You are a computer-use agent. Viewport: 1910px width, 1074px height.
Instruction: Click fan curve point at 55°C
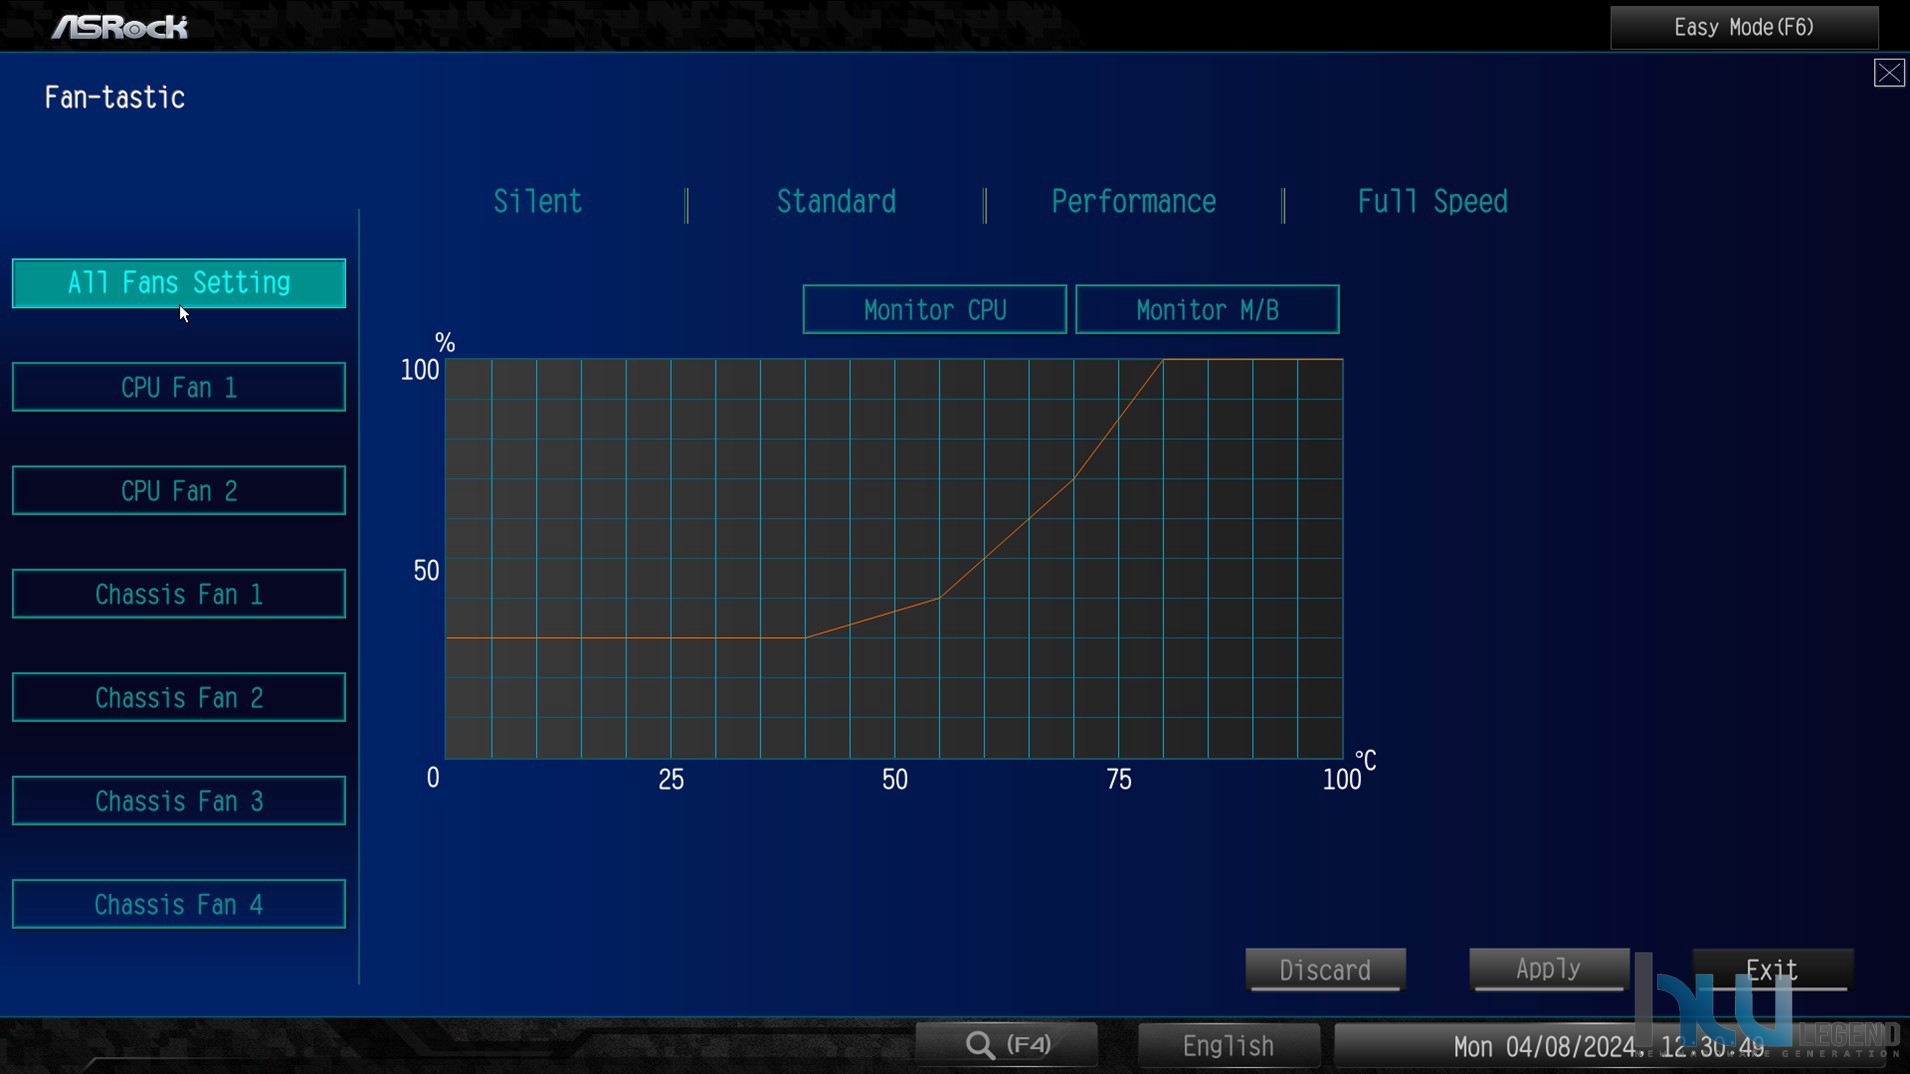[939, 598]
